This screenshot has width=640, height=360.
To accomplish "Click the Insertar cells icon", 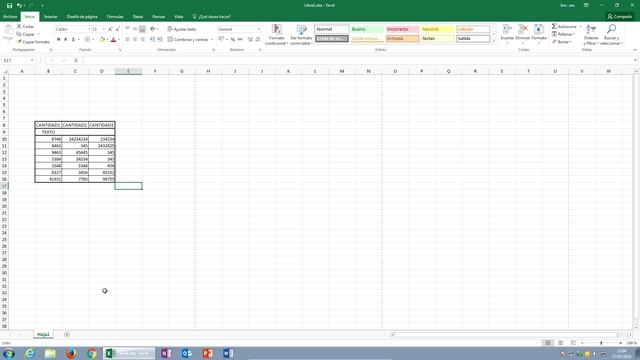I will coord(507,30).
